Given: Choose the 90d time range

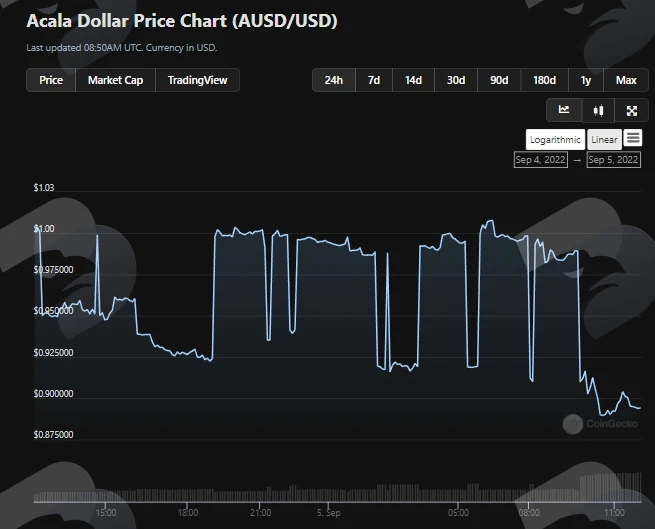Looking at the screenshot, I should point(499,80).
